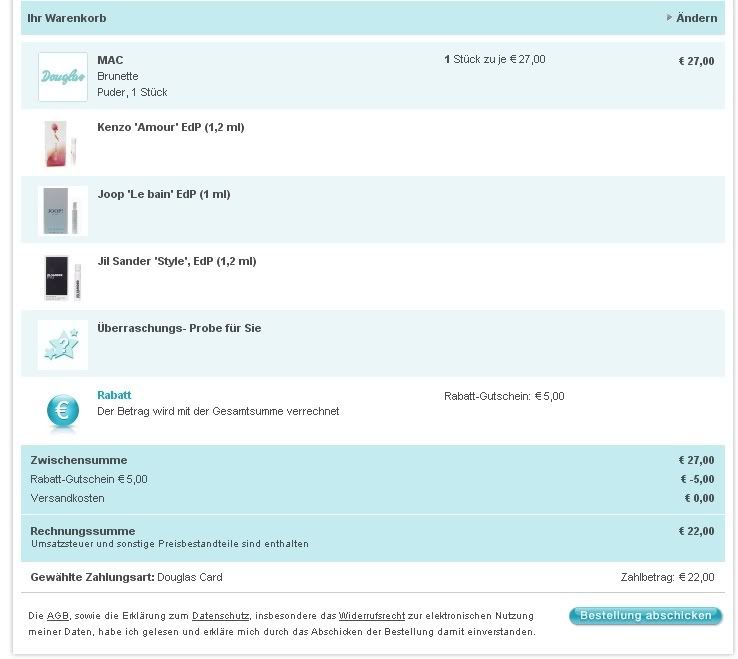The image size is (738, 659).
Task: Submit order with Bestellung abschicken button
Action: pos(645,616)
